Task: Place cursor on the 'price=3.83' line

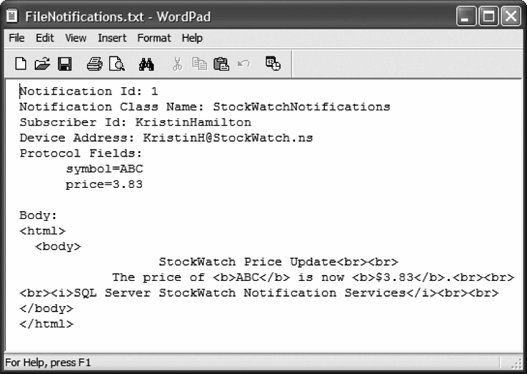Action: [104, 184]
